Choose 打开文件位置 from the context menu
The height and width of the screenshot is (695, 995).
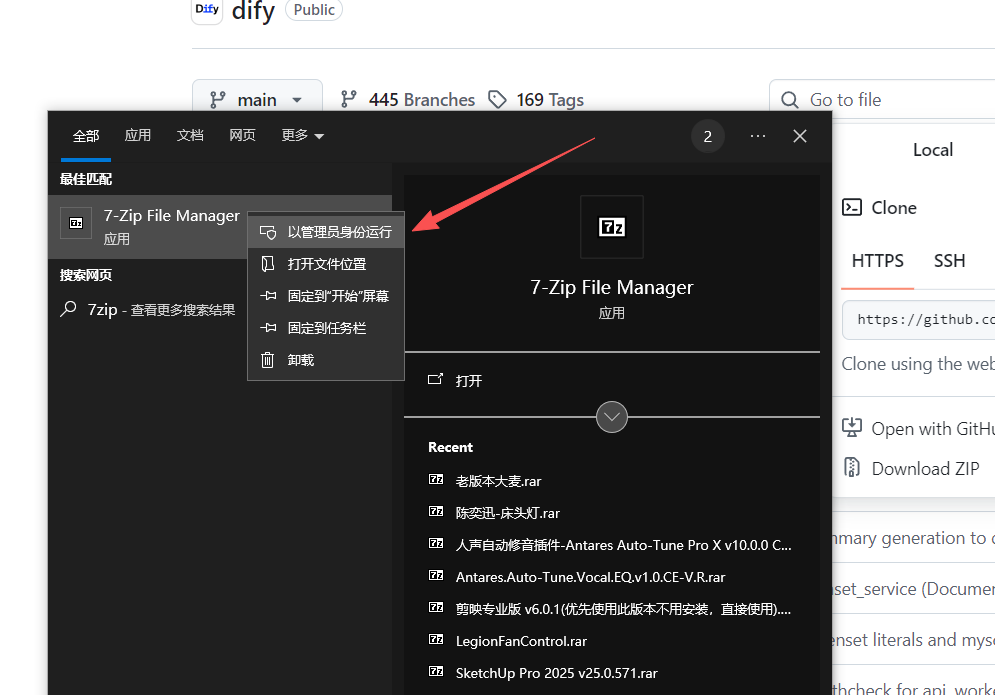click(326, 264)
